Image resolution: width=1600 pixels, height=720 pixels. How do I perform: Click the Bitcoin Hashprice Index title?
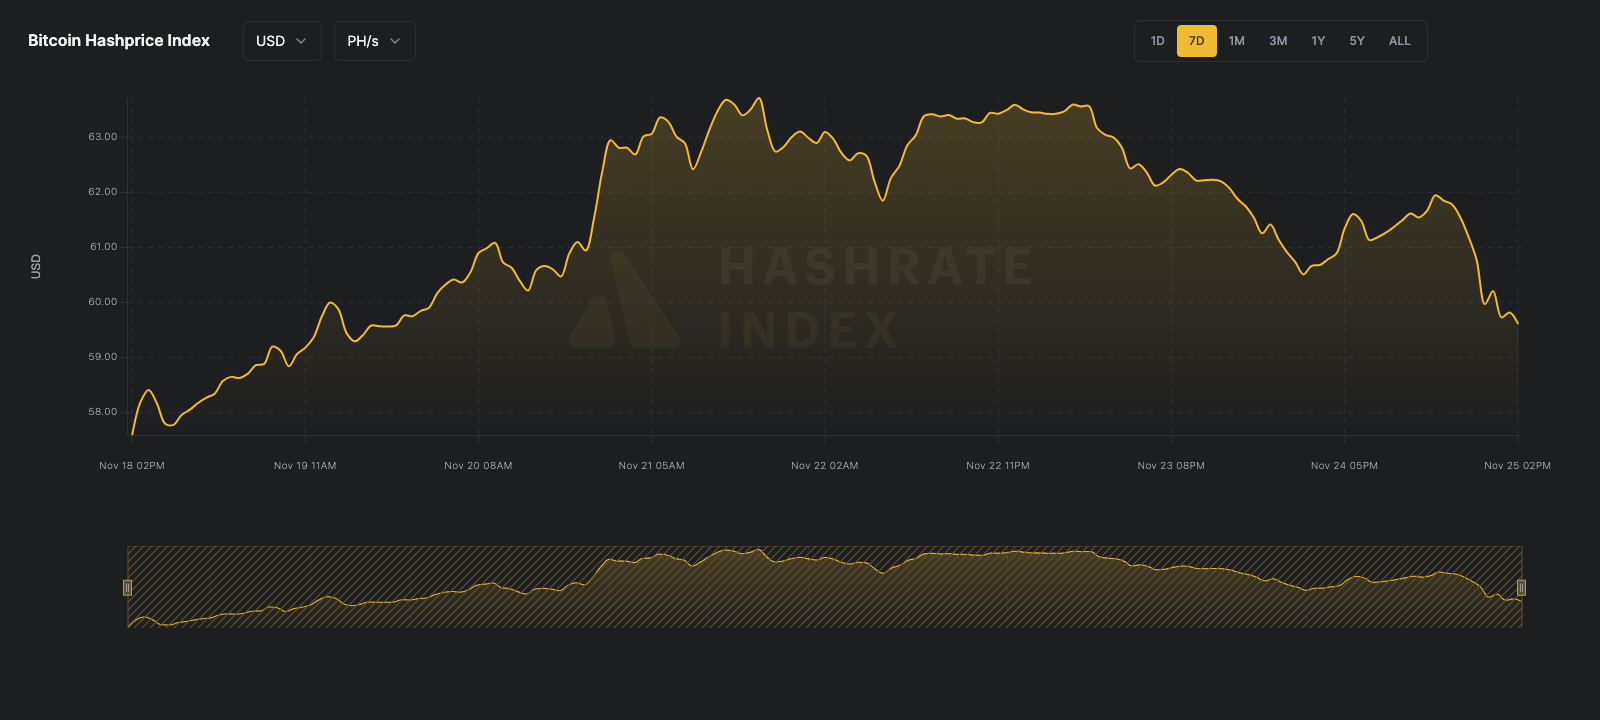[119, 41]
